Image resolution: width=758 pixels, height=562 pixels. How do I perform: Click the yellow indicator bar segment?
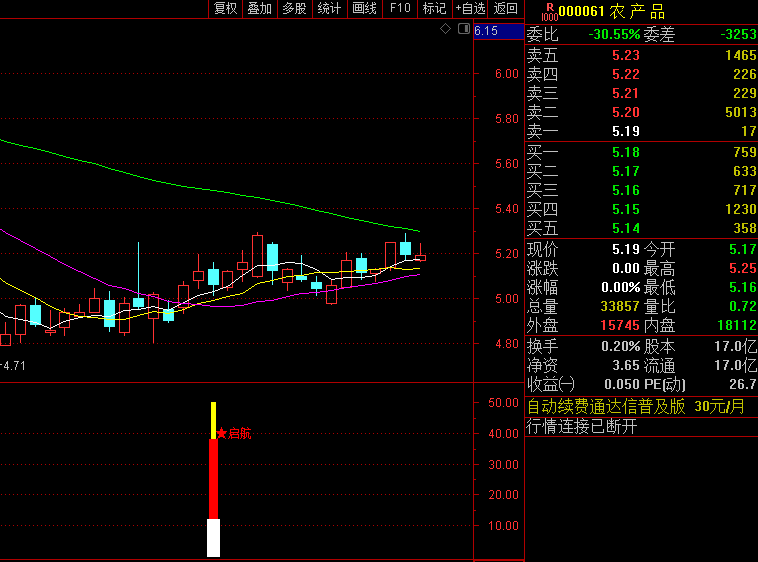tap(213, 420)
